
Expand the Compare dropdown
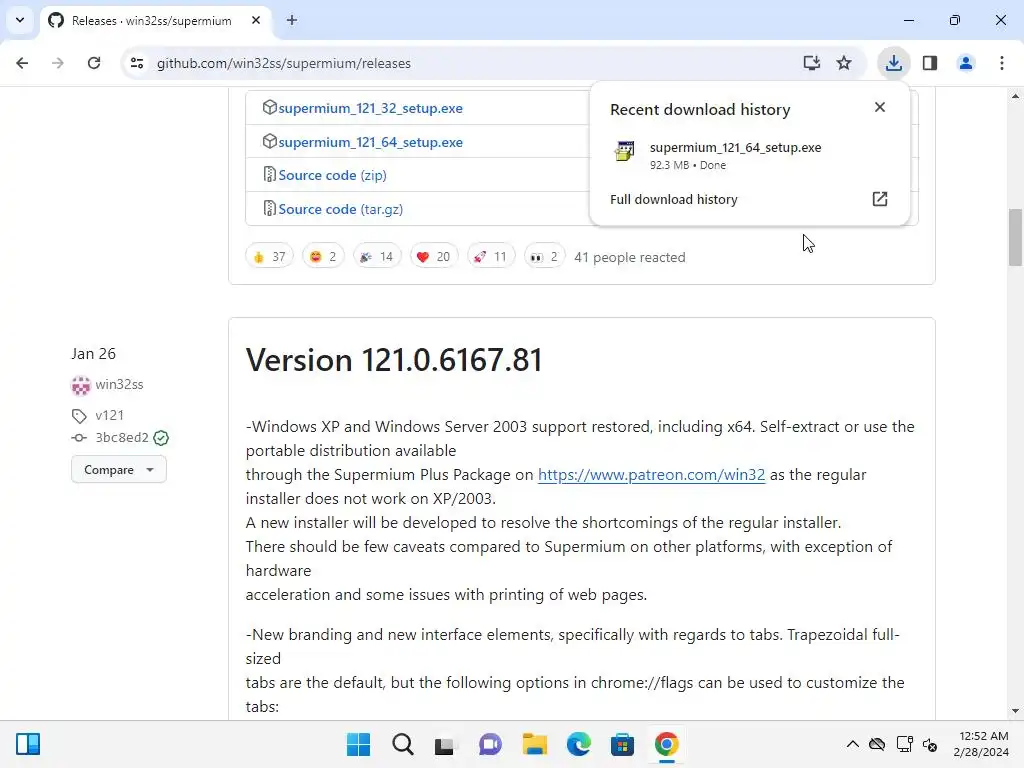click(118, 470)
